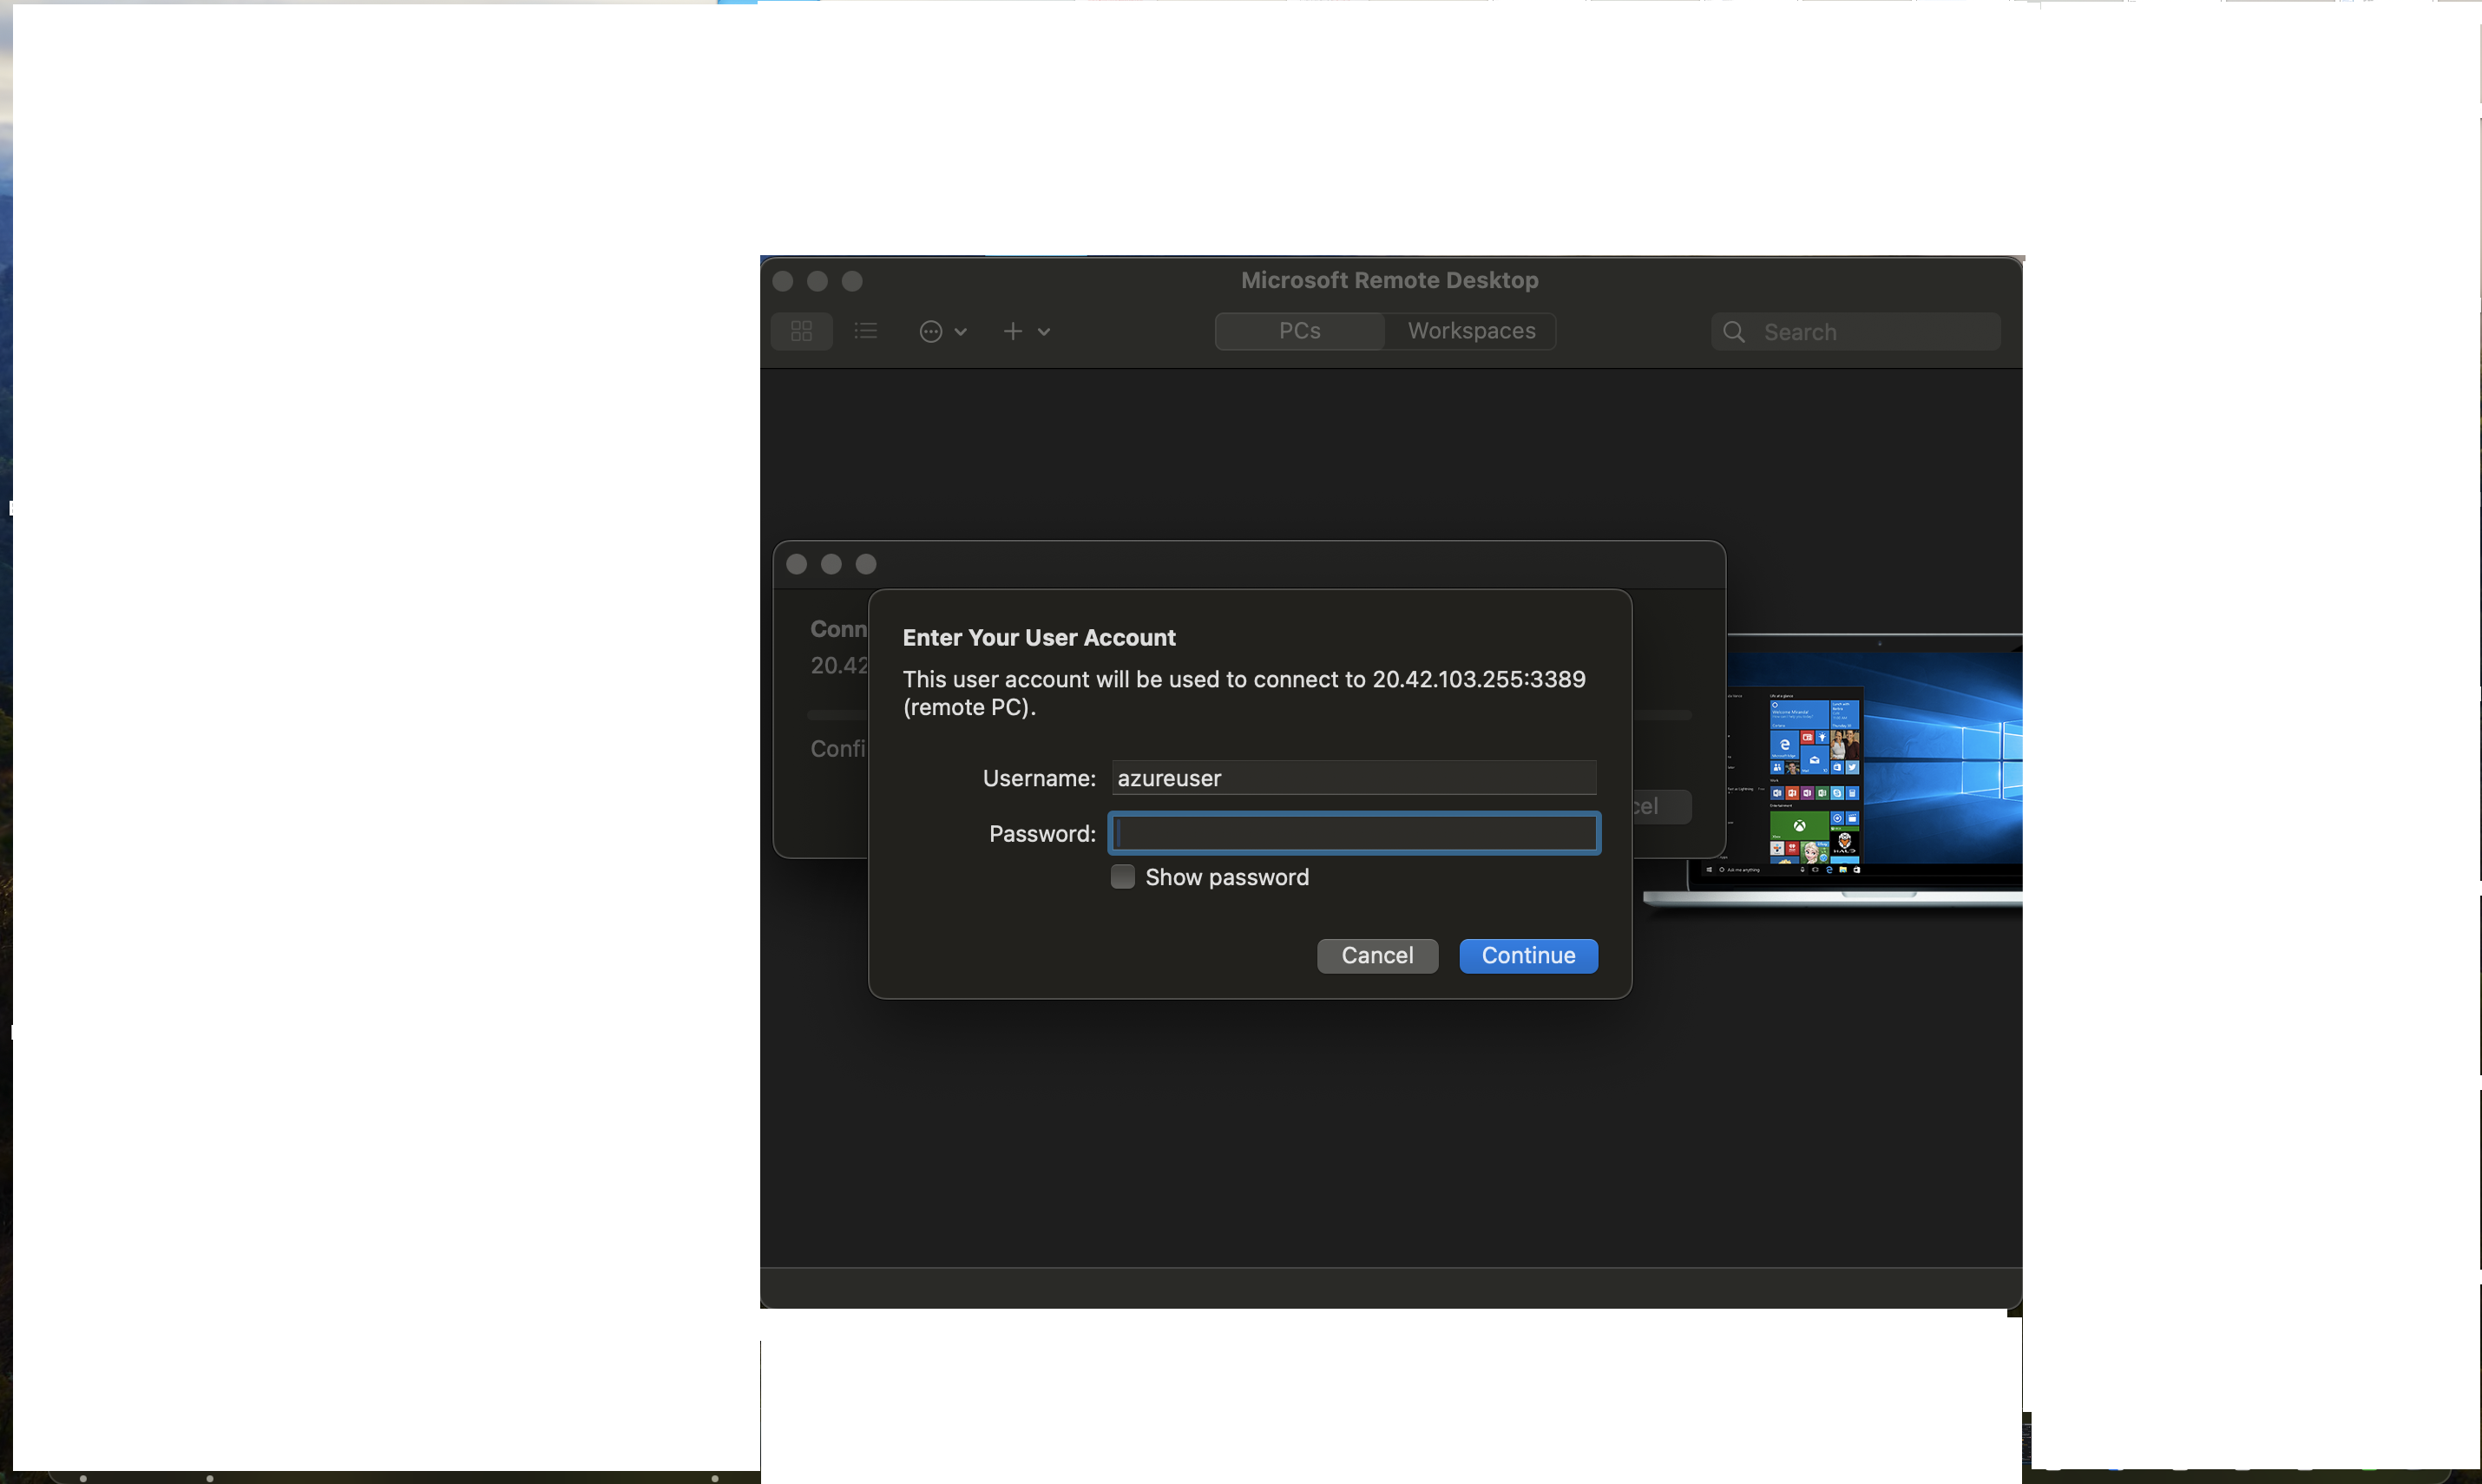The height and width of the screenshot is (1484, 2482).
Task: Close the connection progress dialog window
Action: pyautogui.click(x=796, y=564)
